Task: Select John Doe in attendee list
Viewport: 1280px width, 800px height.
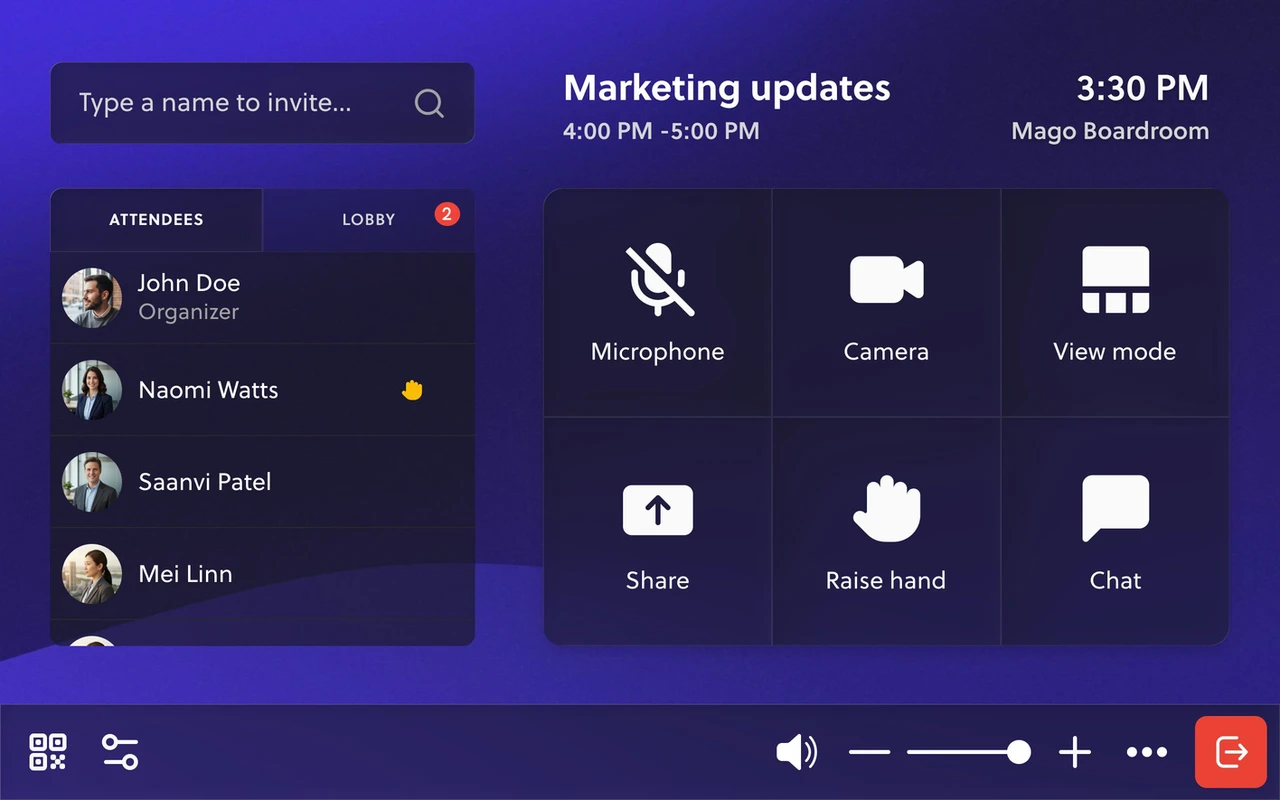Action: click(262, 297)
